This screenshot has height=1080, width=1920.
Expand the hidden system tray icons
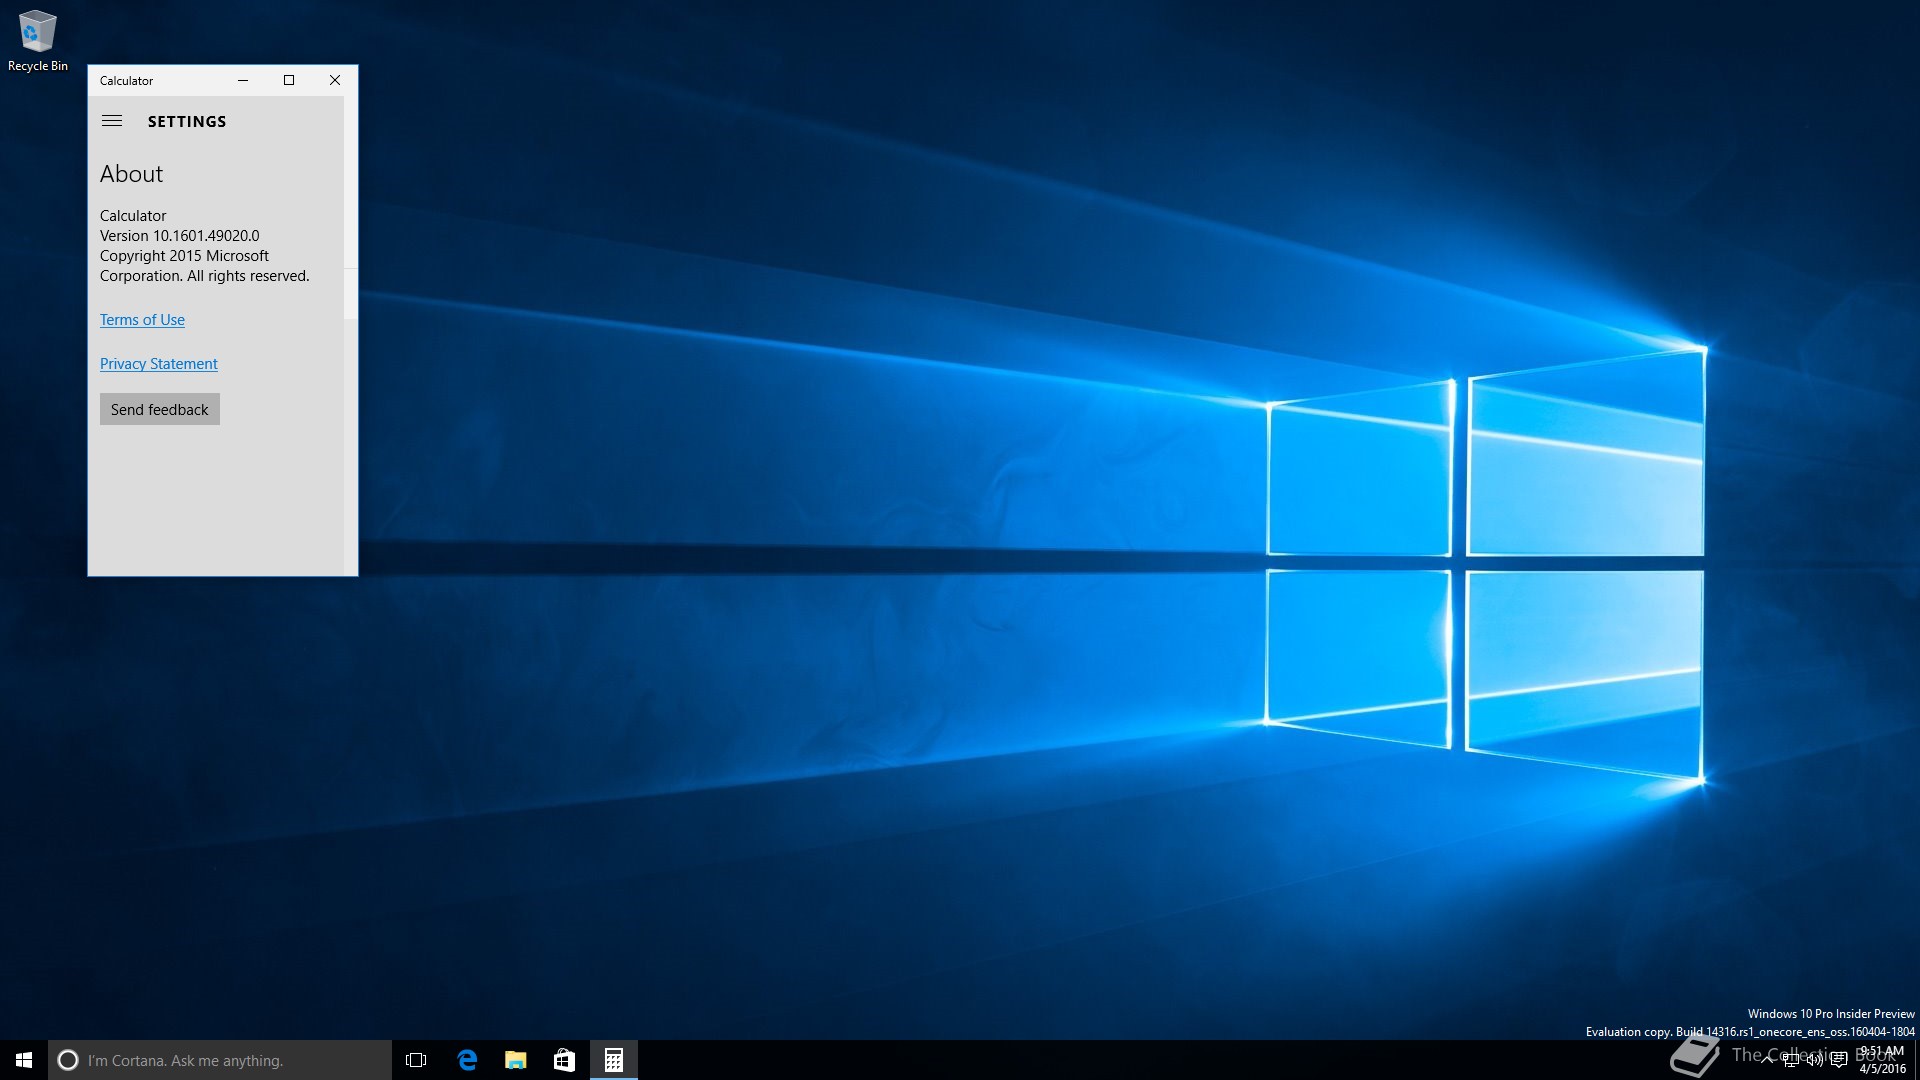click(1767, 1060)
